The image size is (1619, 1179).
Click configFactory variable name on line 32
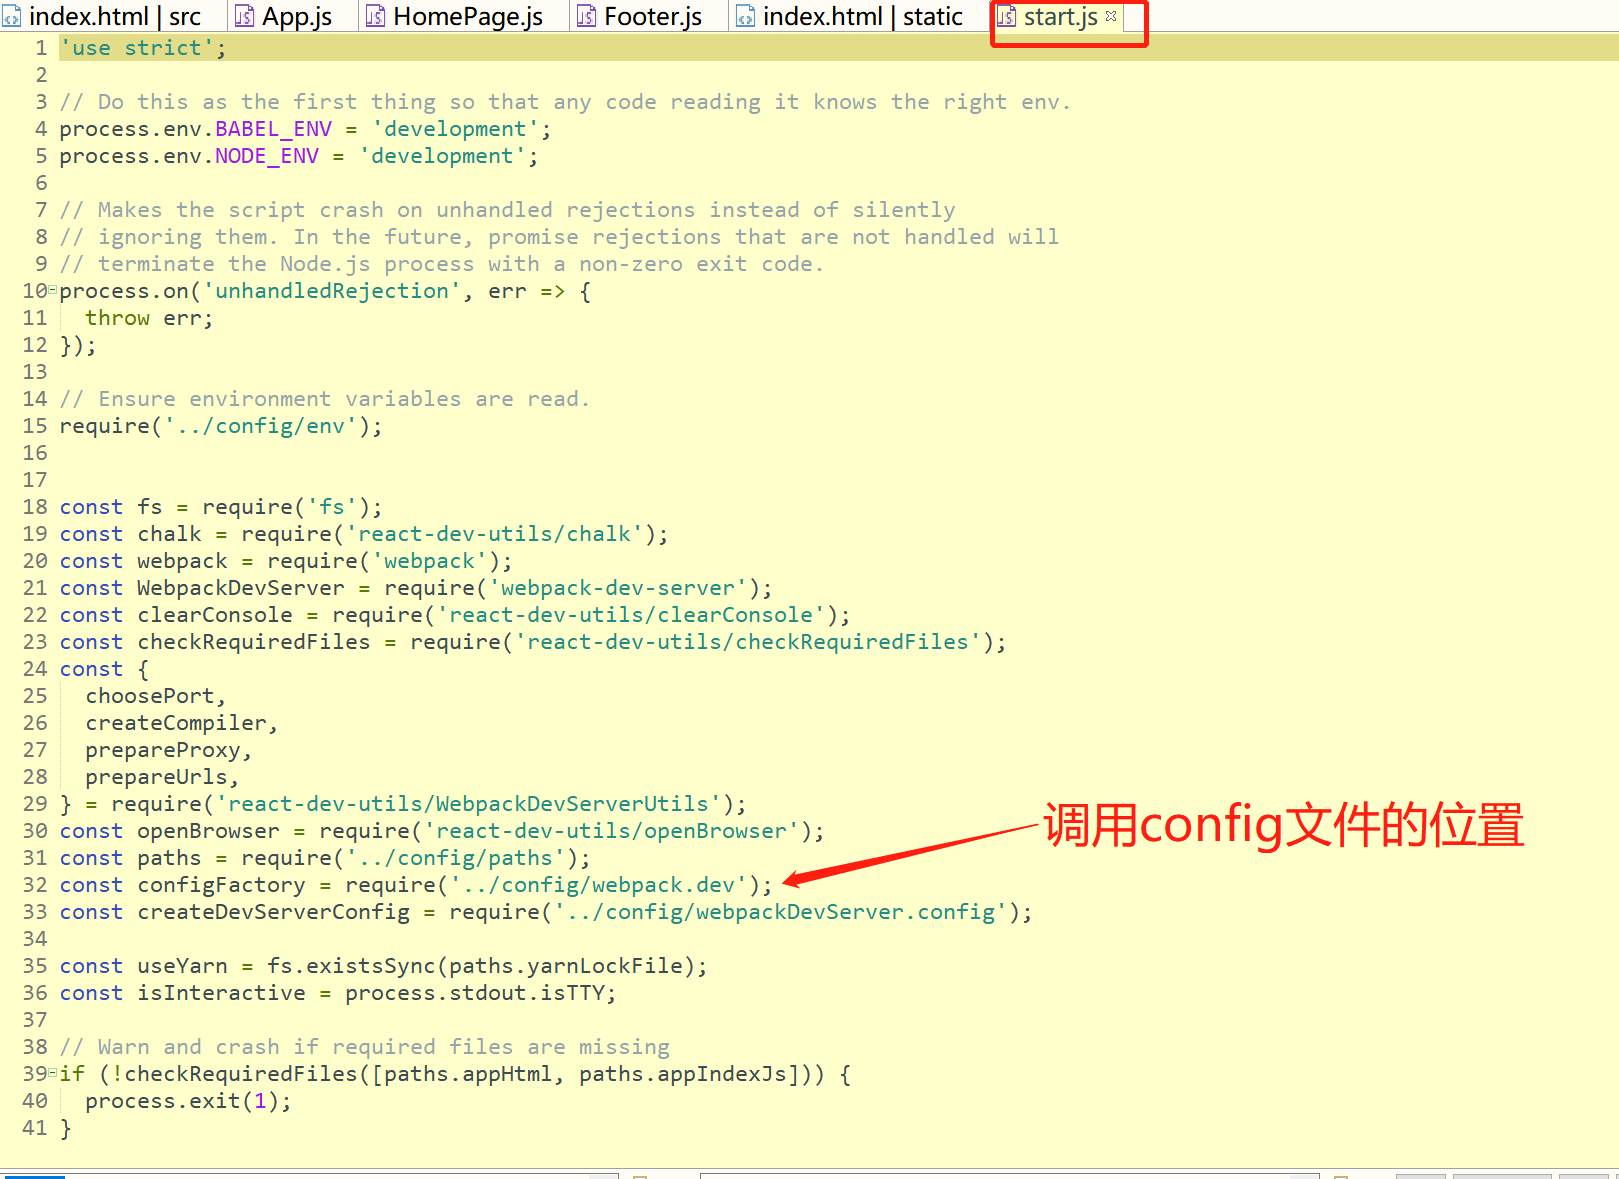coord(221,884)
